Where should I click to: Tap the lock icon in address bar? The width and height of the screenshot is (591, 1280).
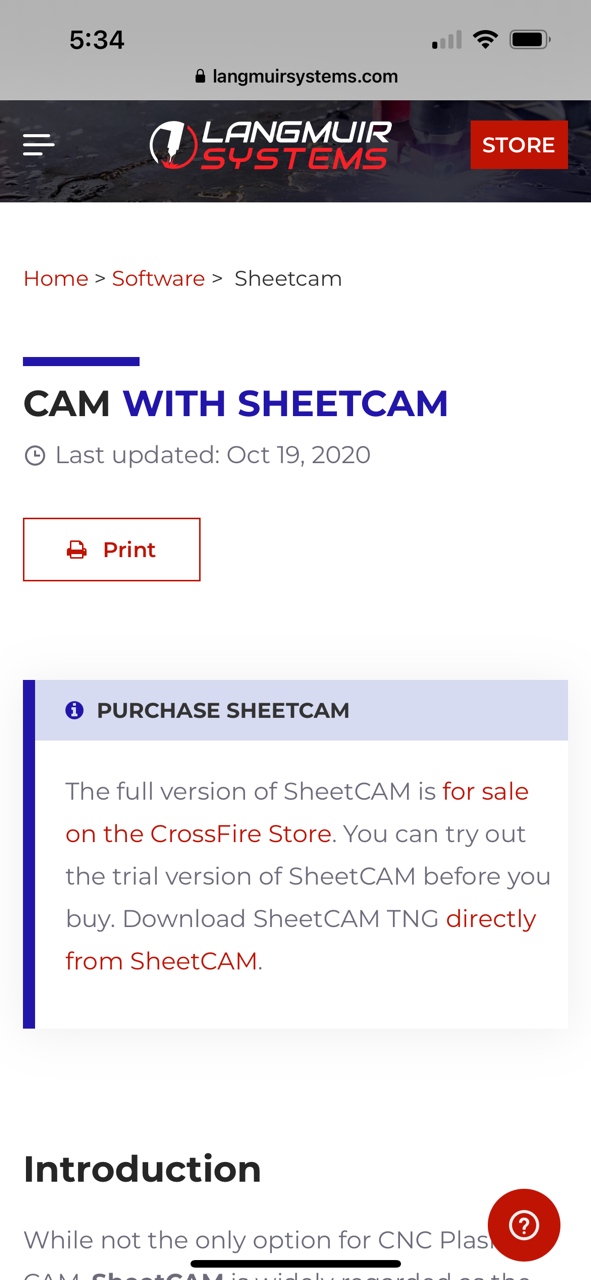tap(200, 76)
